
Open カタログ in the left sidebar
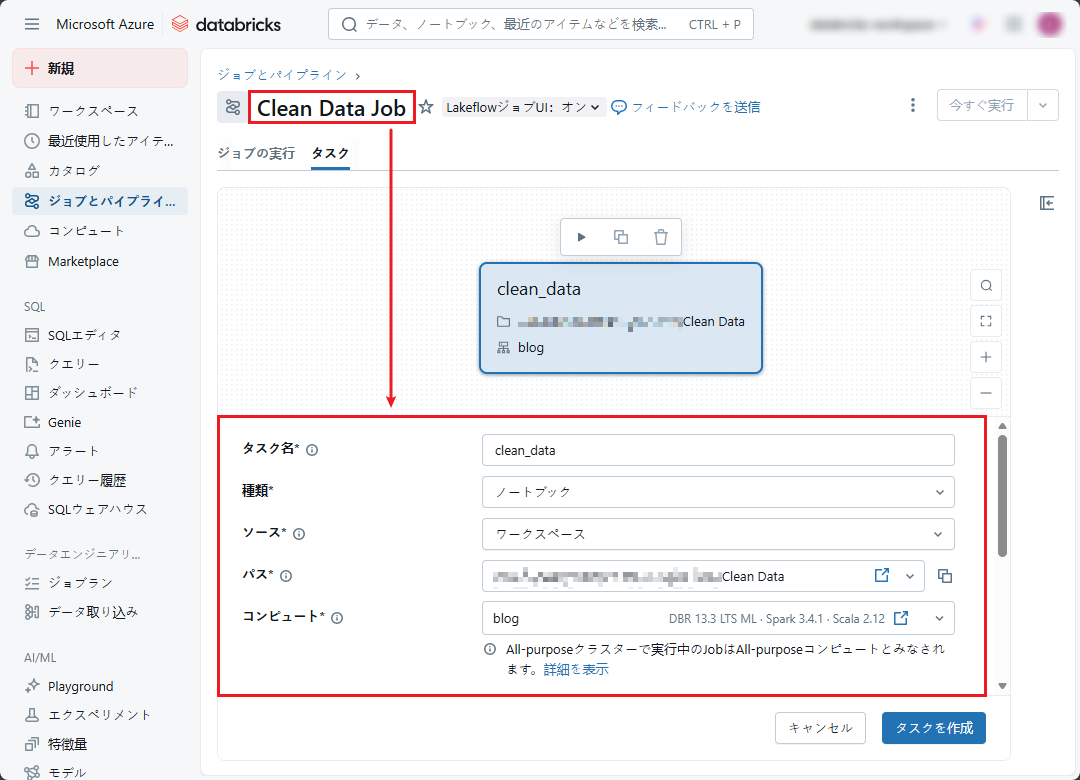(74, 171)
